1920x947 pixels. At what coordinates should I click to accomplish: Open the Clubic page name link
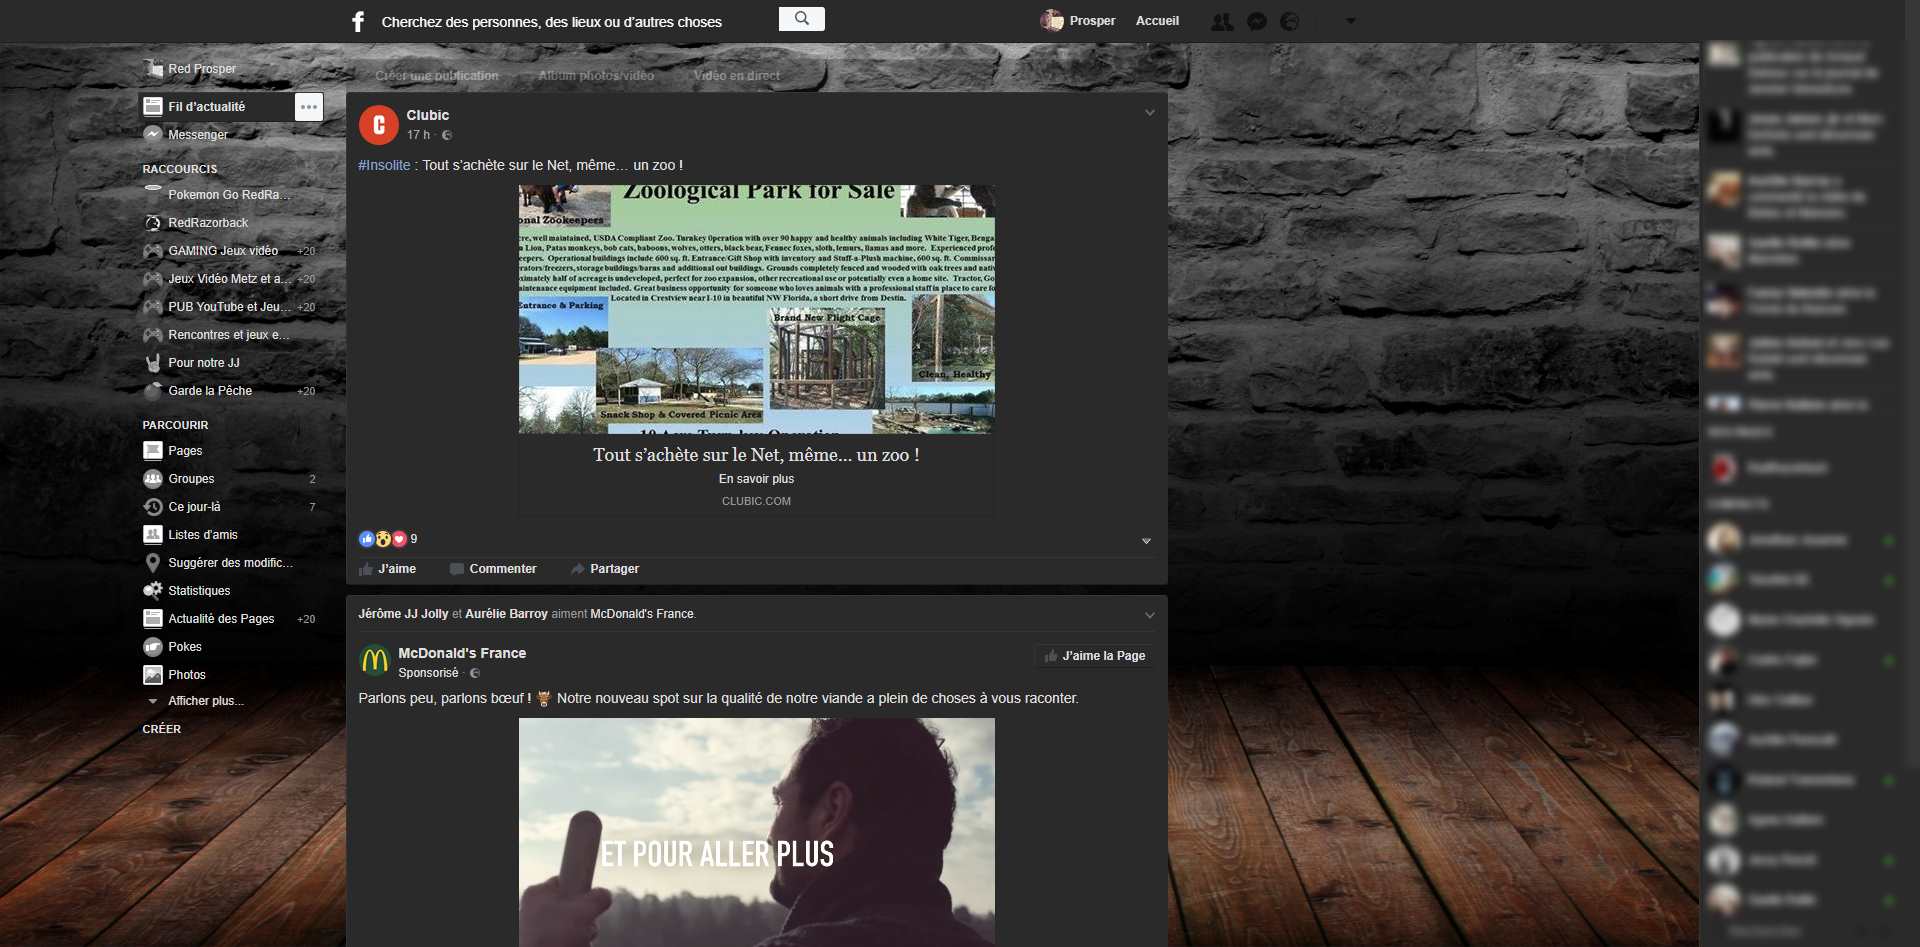click(x=428, y=115)
